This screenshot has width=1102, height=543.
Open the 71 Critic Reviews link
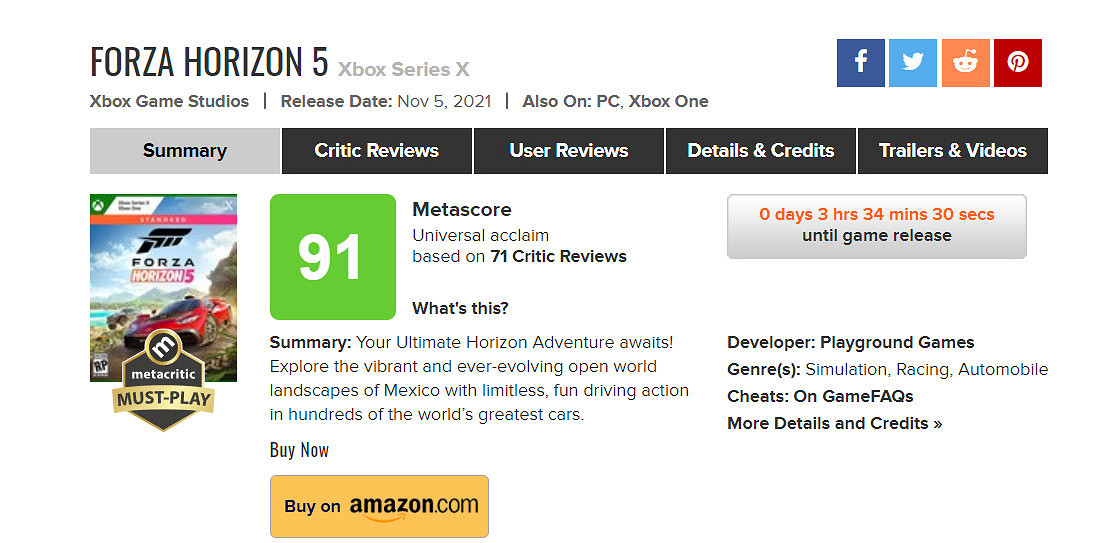(x=558, y=256)
